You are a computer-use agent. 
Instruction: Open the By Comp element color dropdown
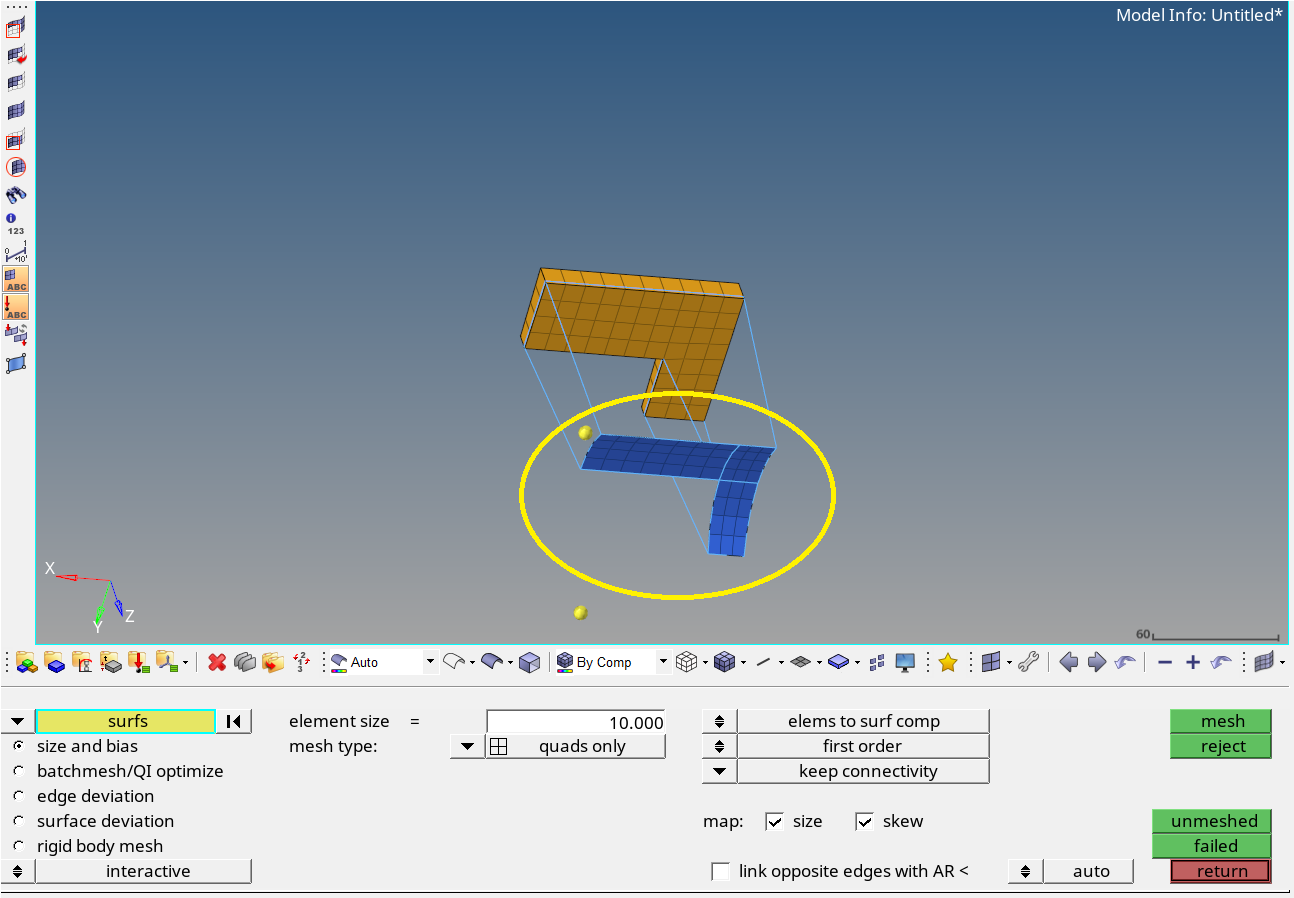(662, 662)
